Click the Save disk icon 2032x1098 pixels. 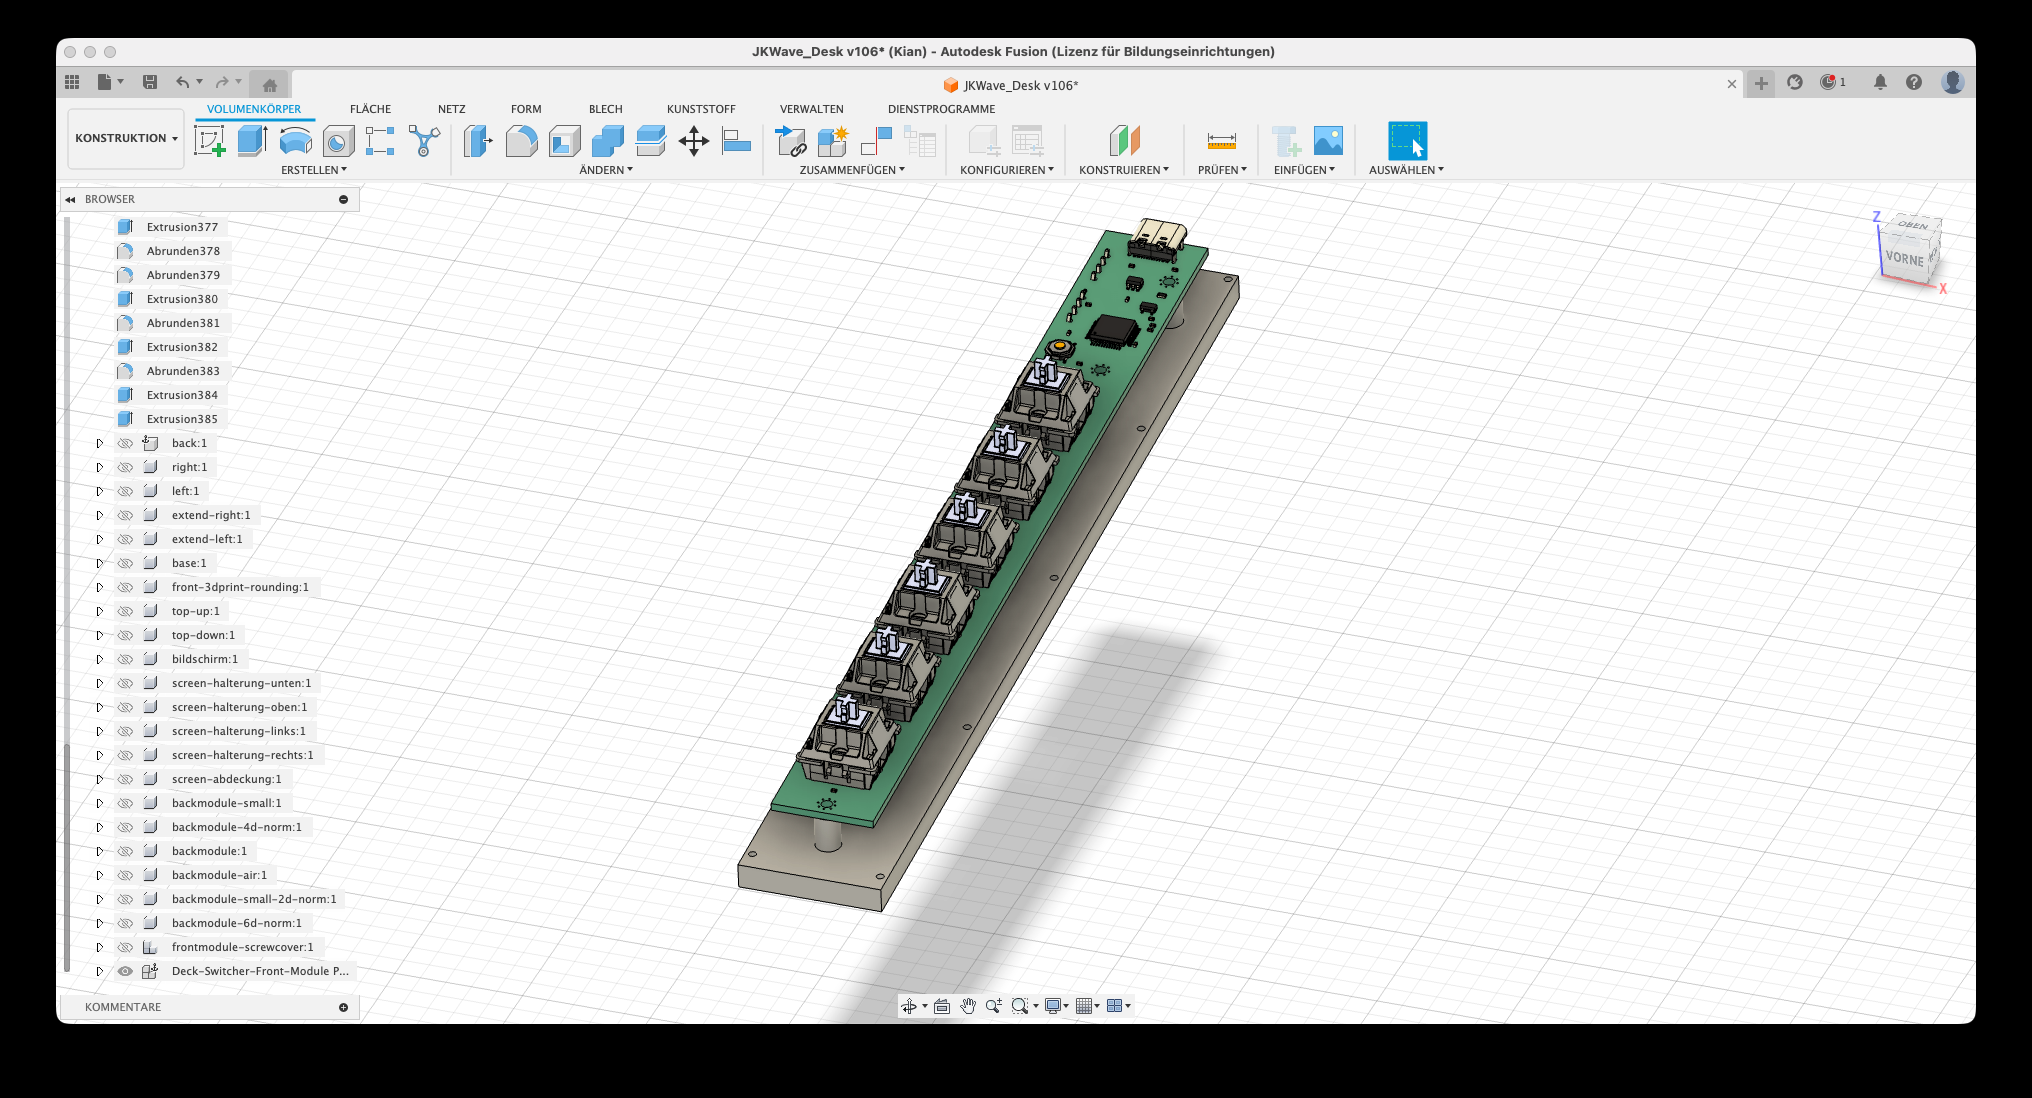pos(150,82)
